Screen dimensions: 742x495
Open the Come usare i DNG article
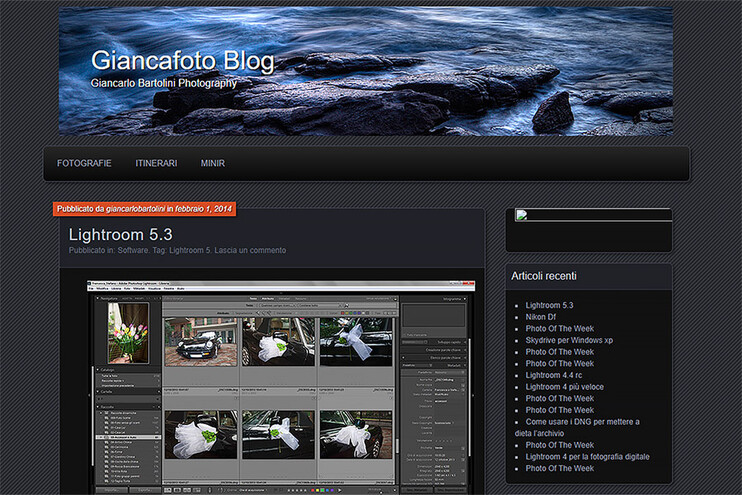[x=577, y=427]
